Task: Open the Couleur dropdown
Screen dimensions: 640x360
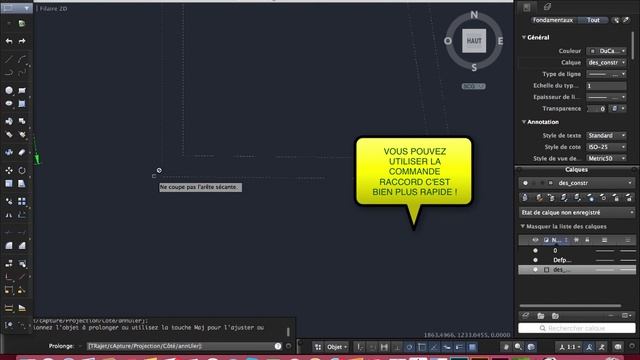Action: (606, 51)
